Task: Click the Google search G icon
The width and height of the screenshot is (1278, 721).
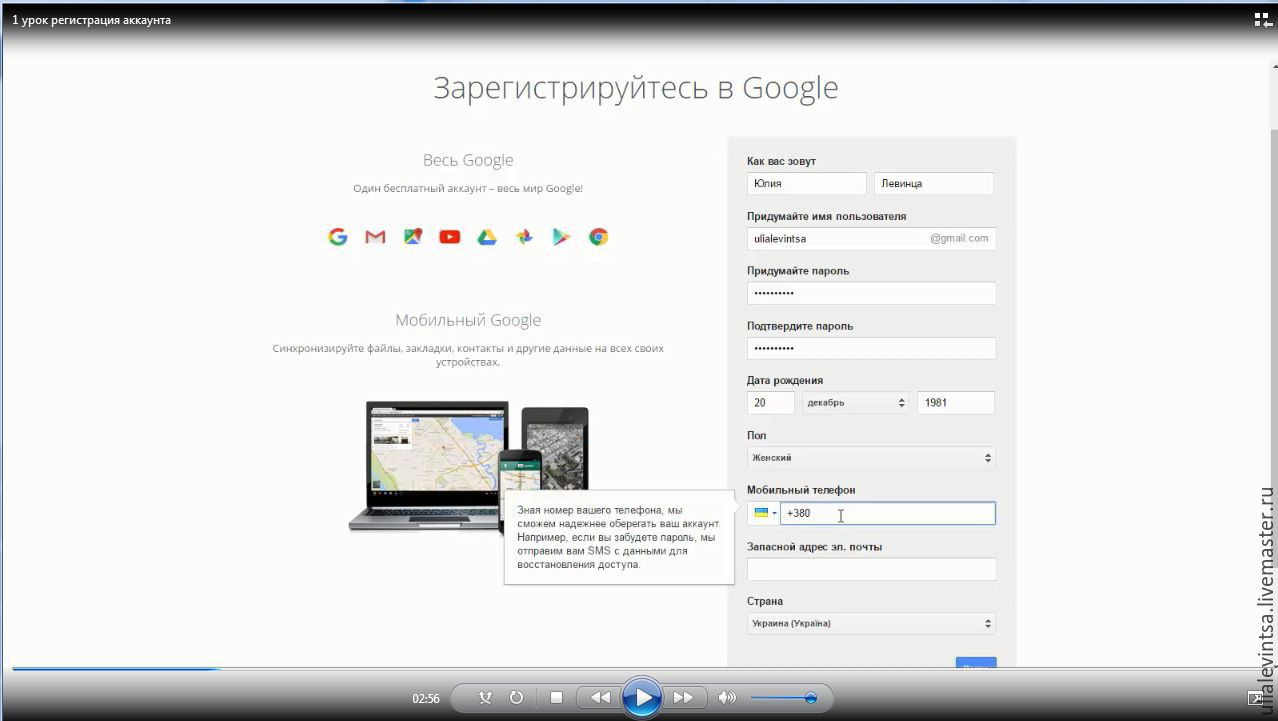Action: [338, 237]
